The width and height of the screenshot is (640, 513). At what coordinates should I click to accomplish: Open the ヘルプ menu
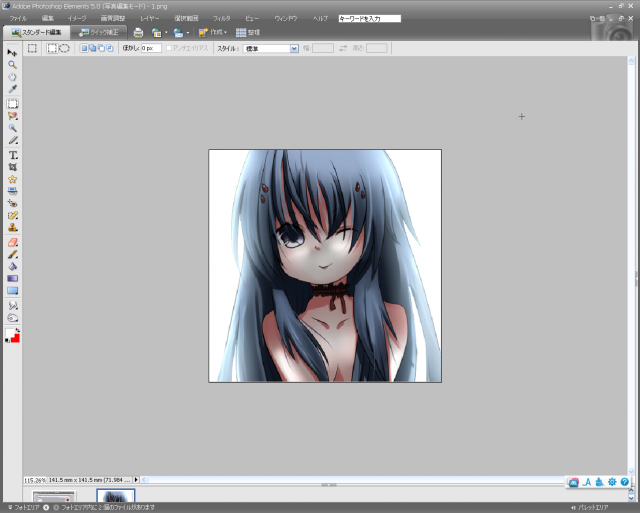tap(320, 18)
